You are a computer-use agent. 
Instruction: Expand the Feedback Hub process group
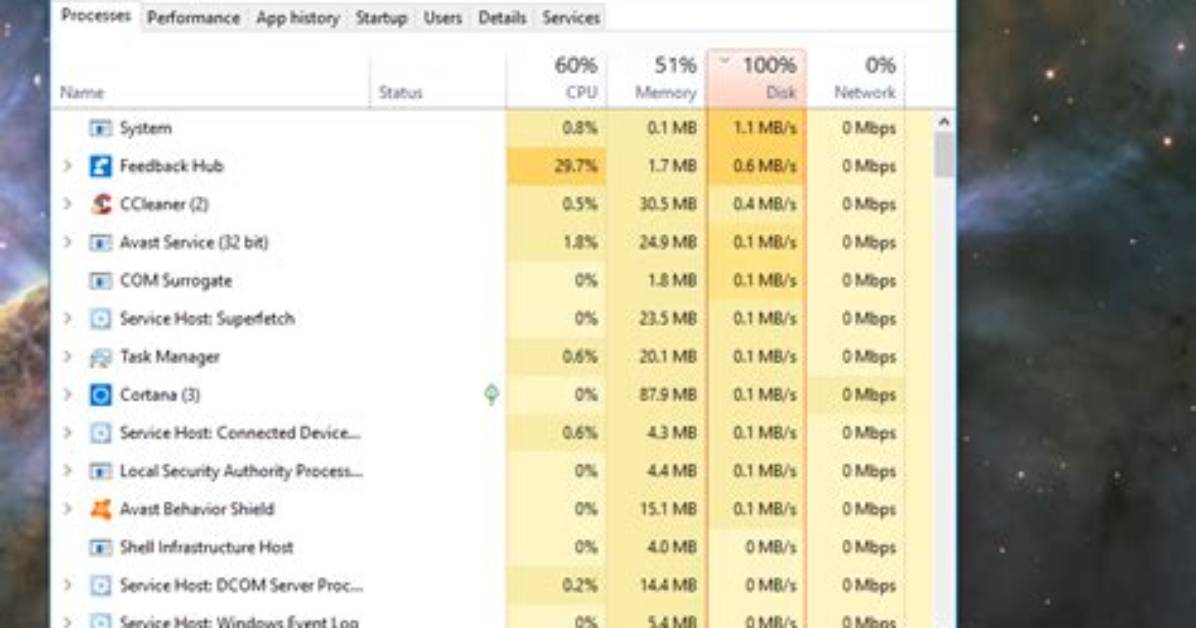point(67,166)
